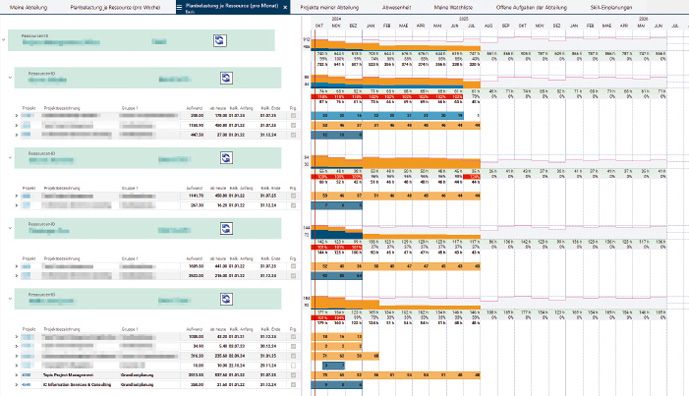Sort by Aufwand header in second resource table

[x=194, y=108]
